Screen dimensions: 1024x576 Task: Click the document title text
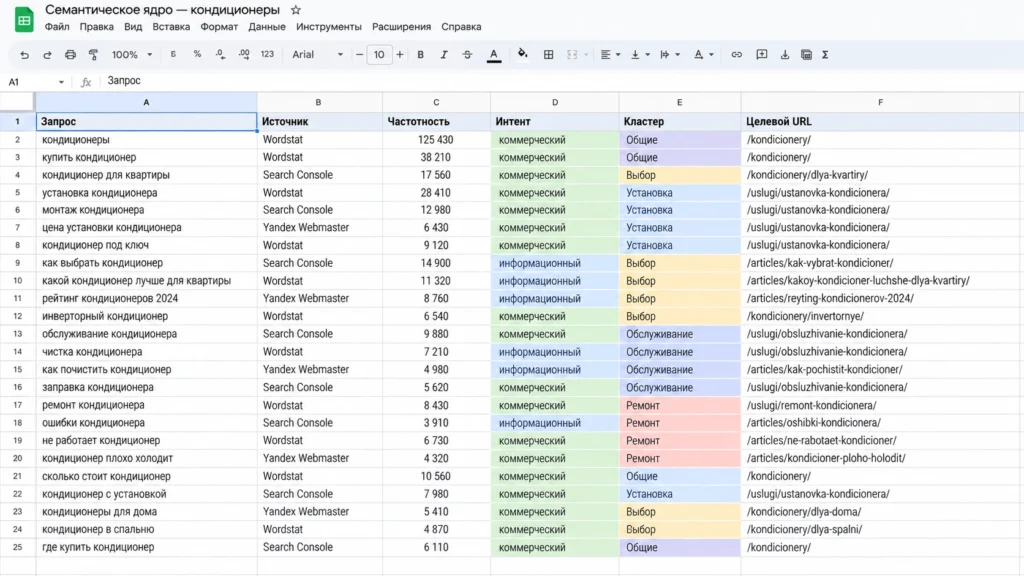point(163,10)
